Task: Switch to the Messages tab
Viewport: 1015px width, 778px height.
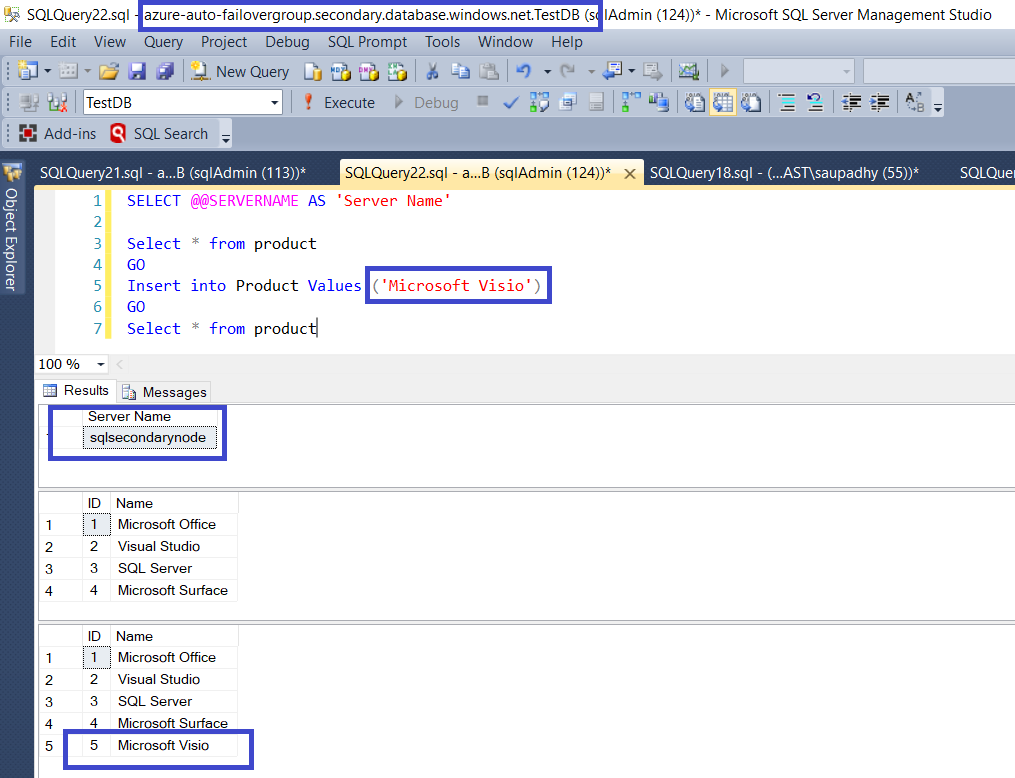Action: click(x=165, y=392)
